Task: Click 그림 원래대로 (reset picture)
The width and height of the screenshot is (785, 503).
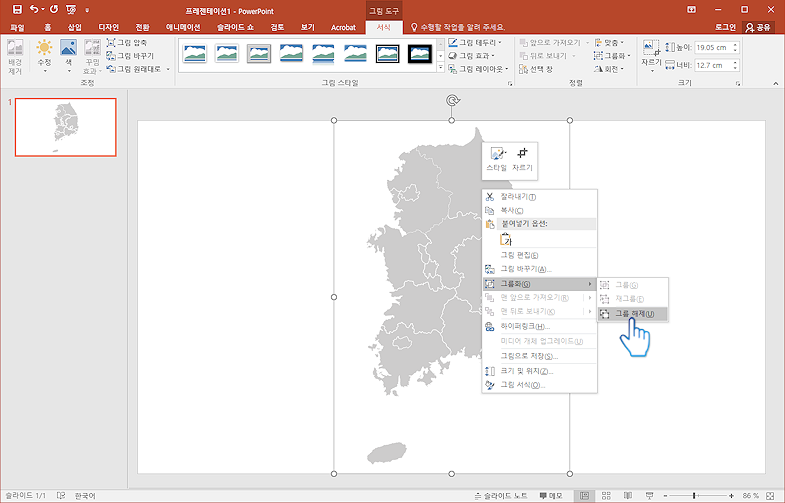Action: 138,69
